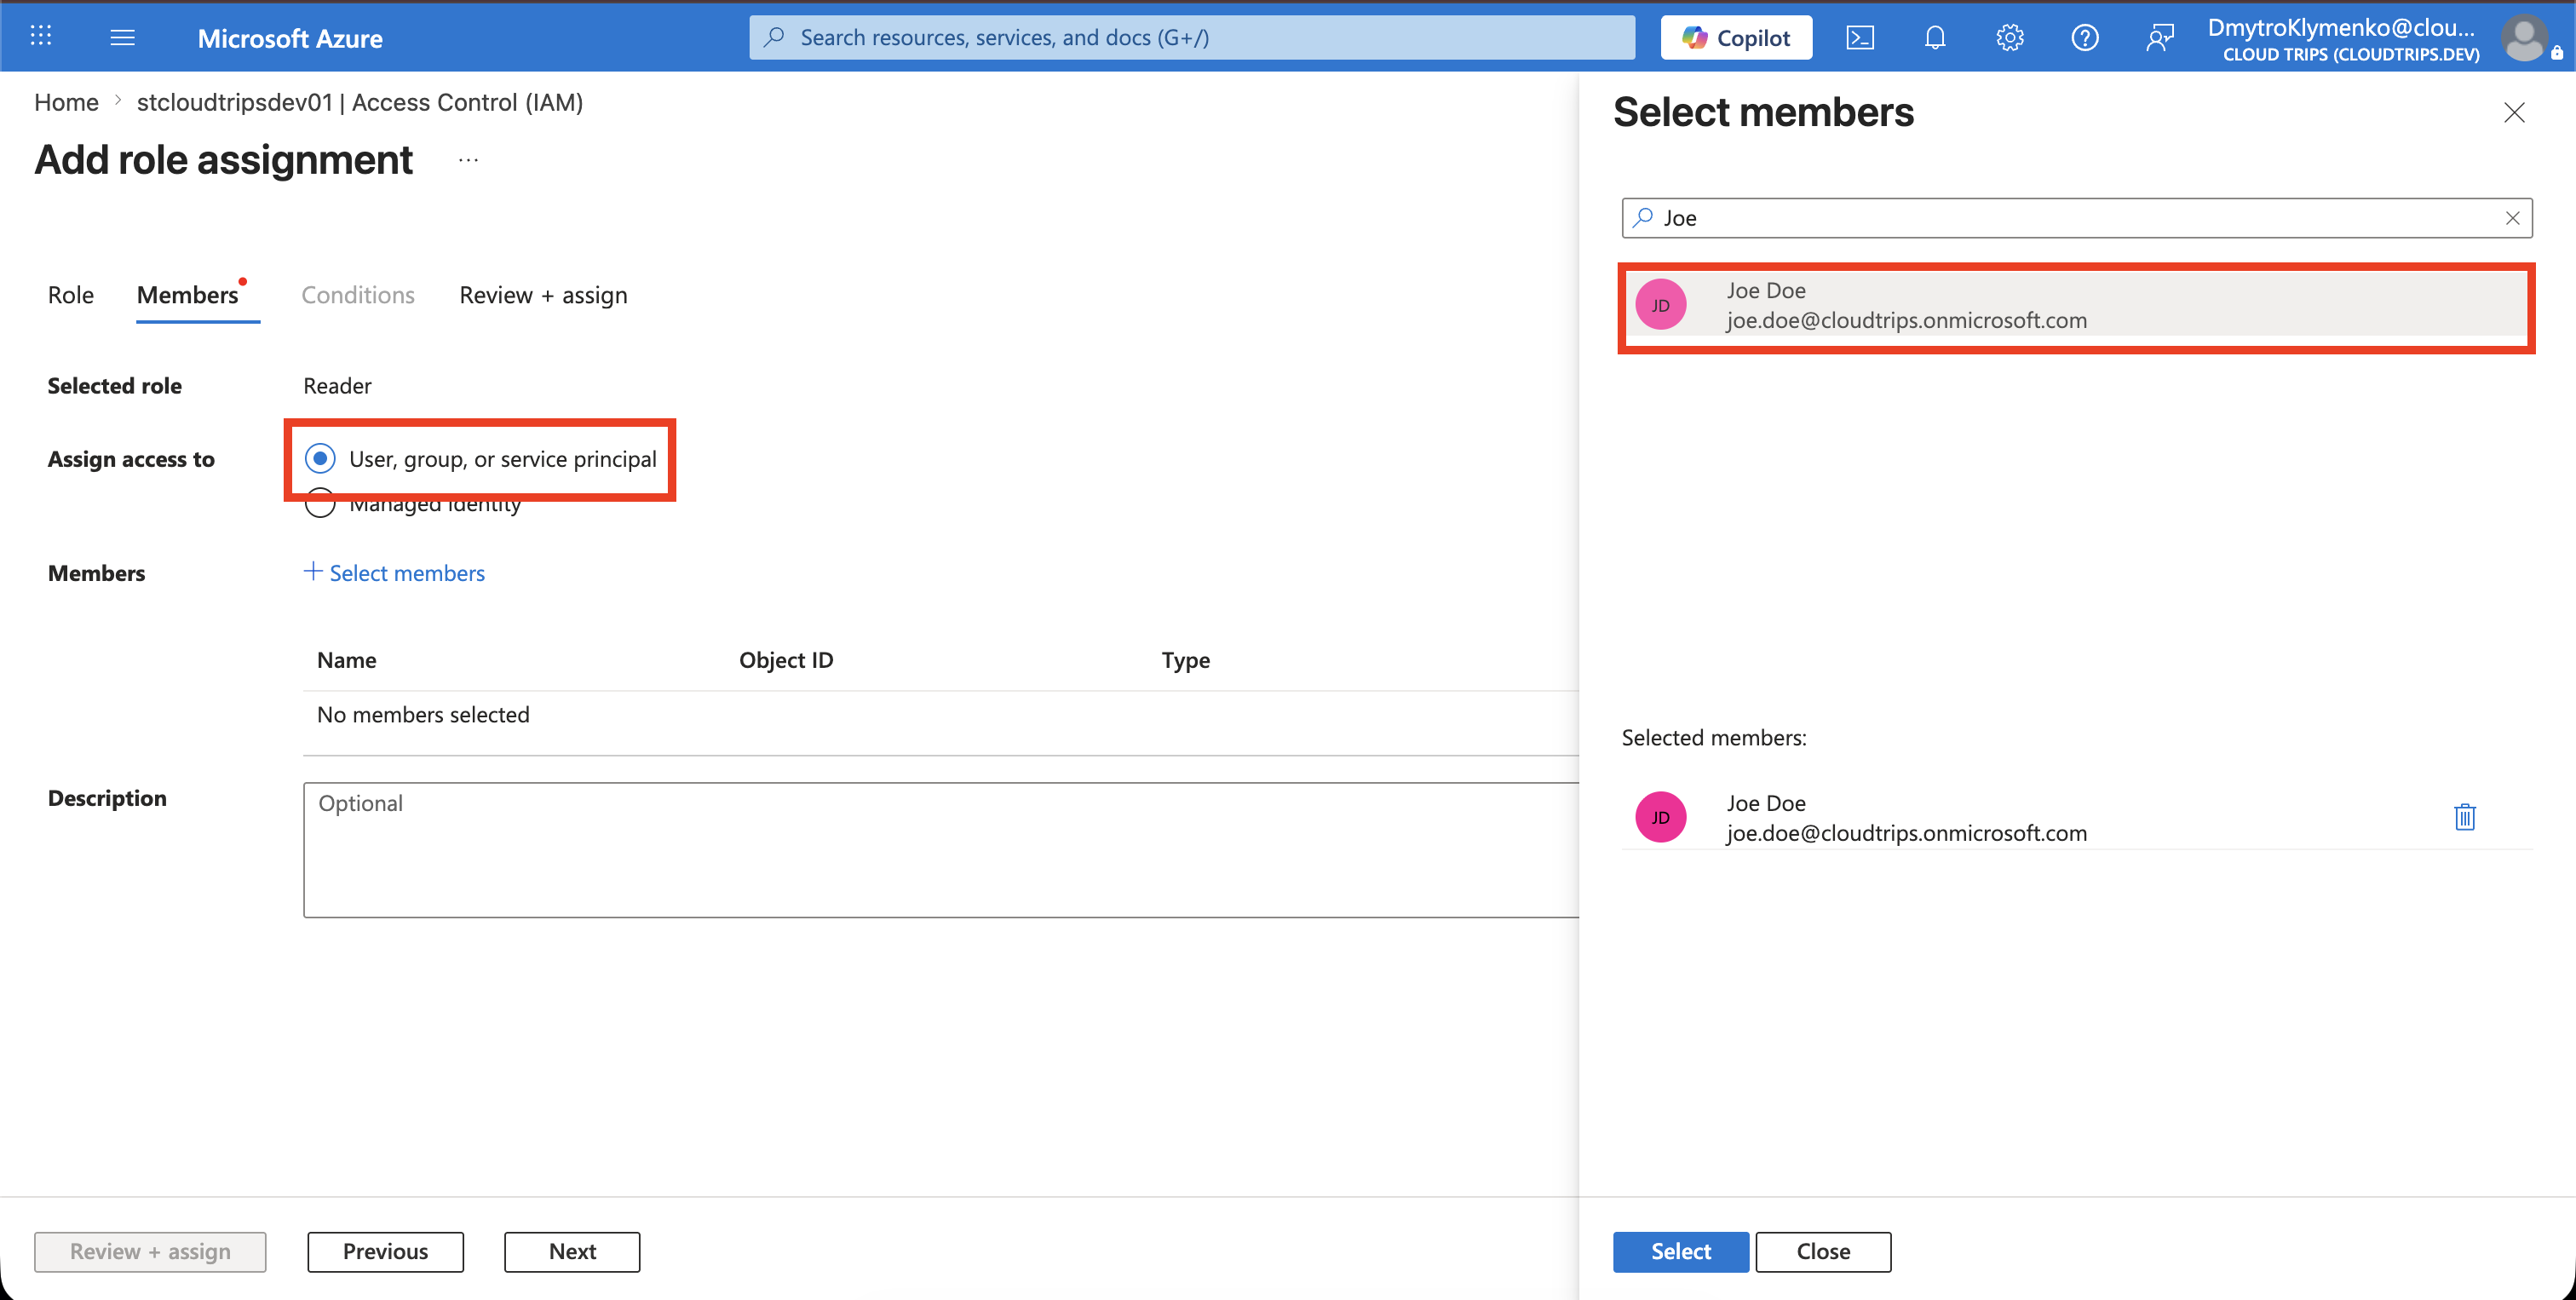
Task: Switch to the Members tab
Action: 188,295
